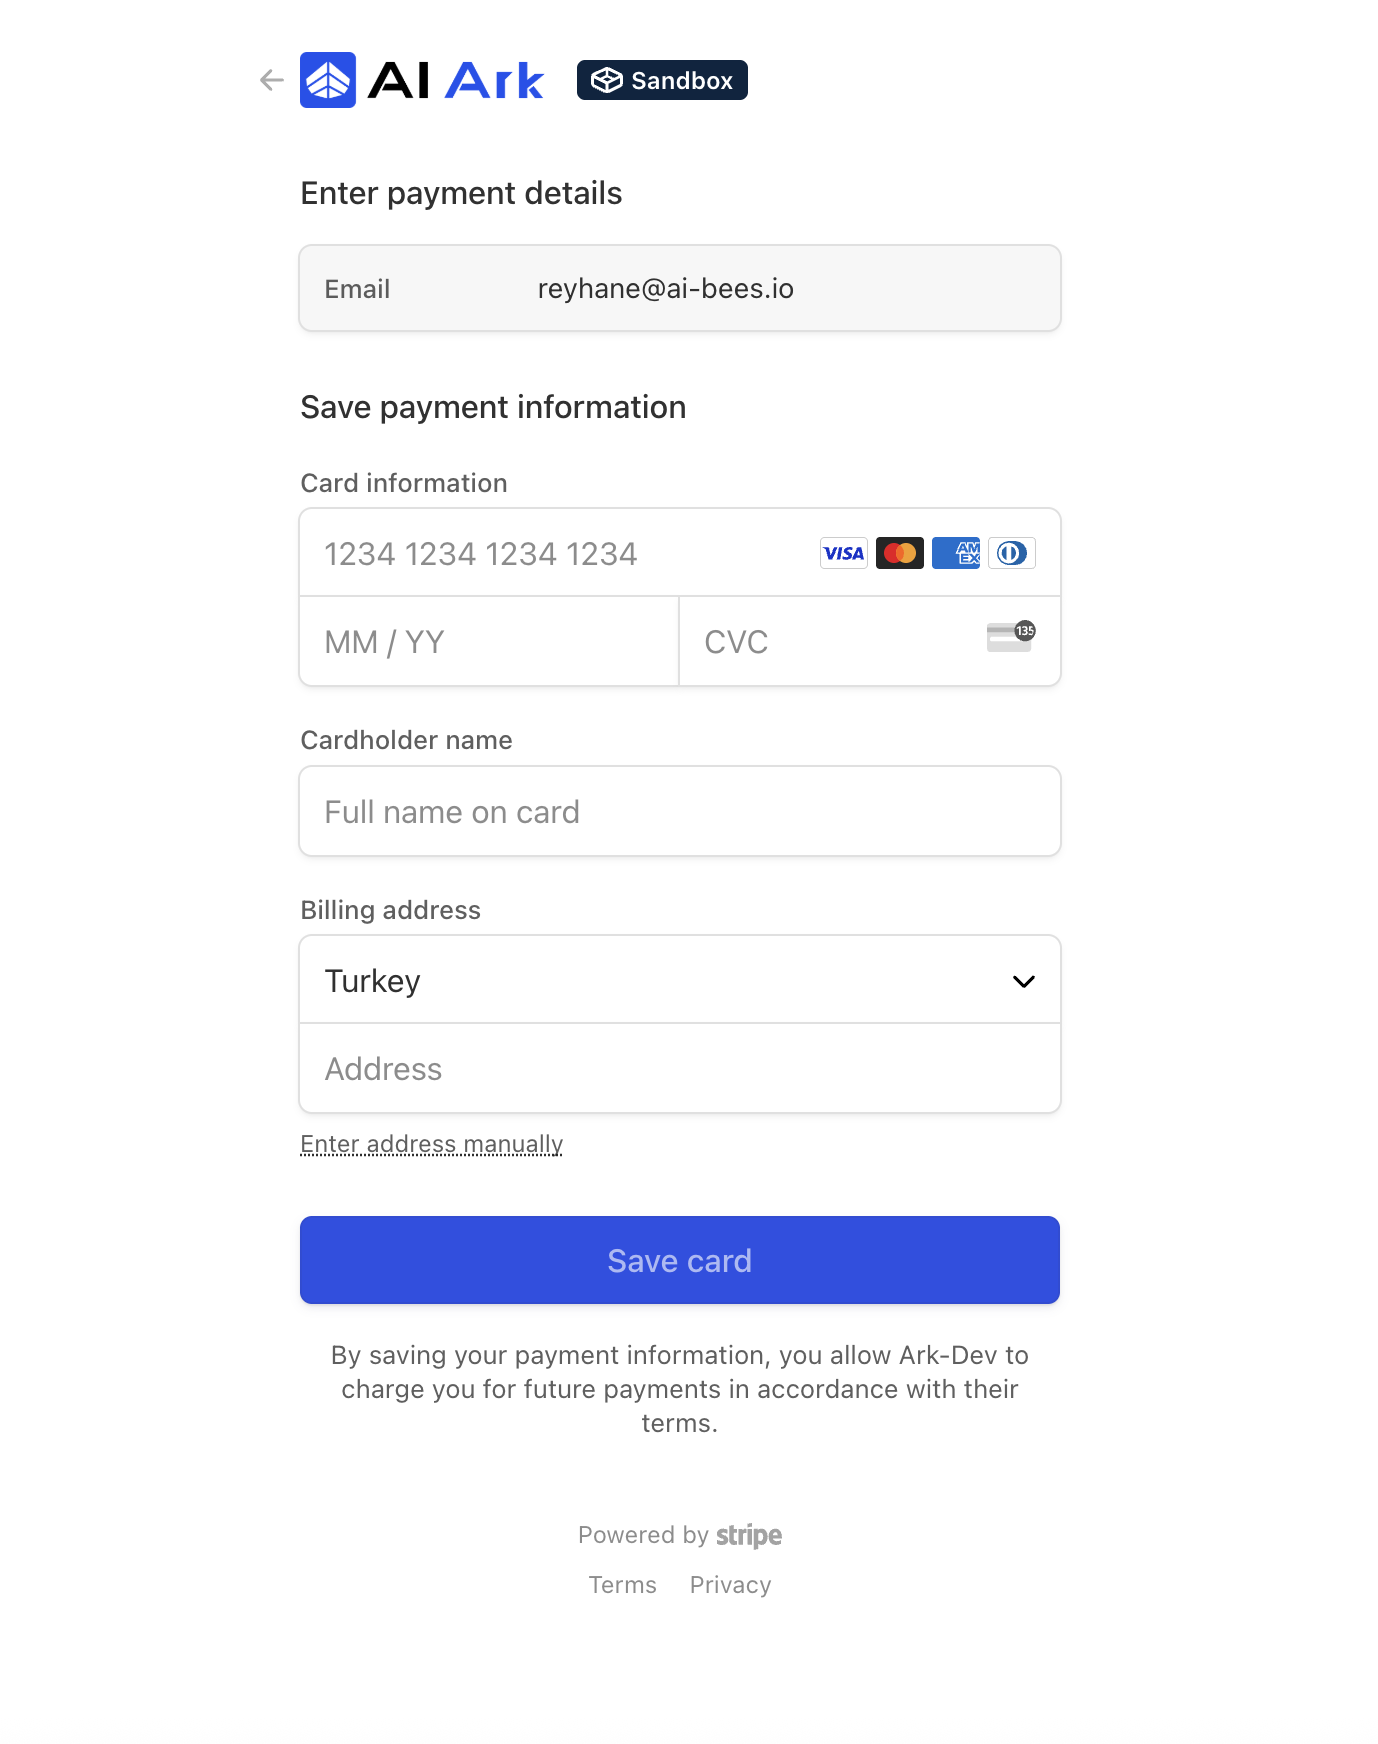This screenshot has width=1378, height=1744.
Task: Click the CVC card hint icon
Action: [1010, 637]
